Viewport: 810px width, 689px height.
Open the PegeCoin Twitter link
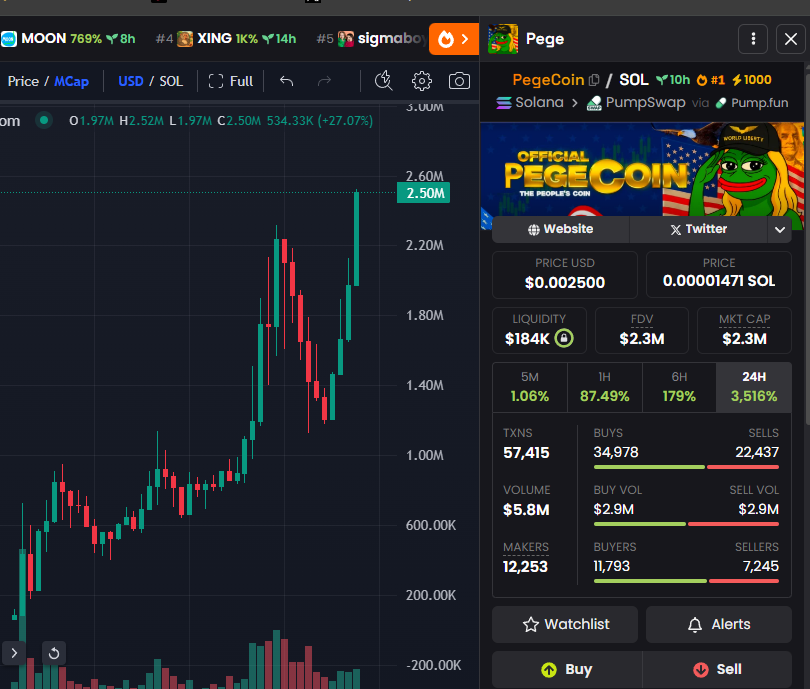coord(698,229)
